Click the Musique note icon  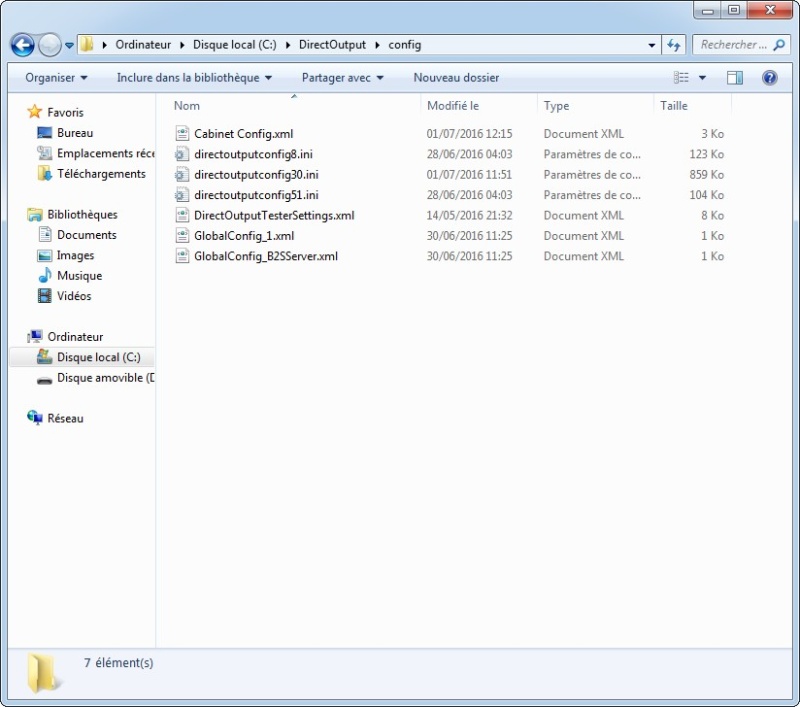click(45, 275)
